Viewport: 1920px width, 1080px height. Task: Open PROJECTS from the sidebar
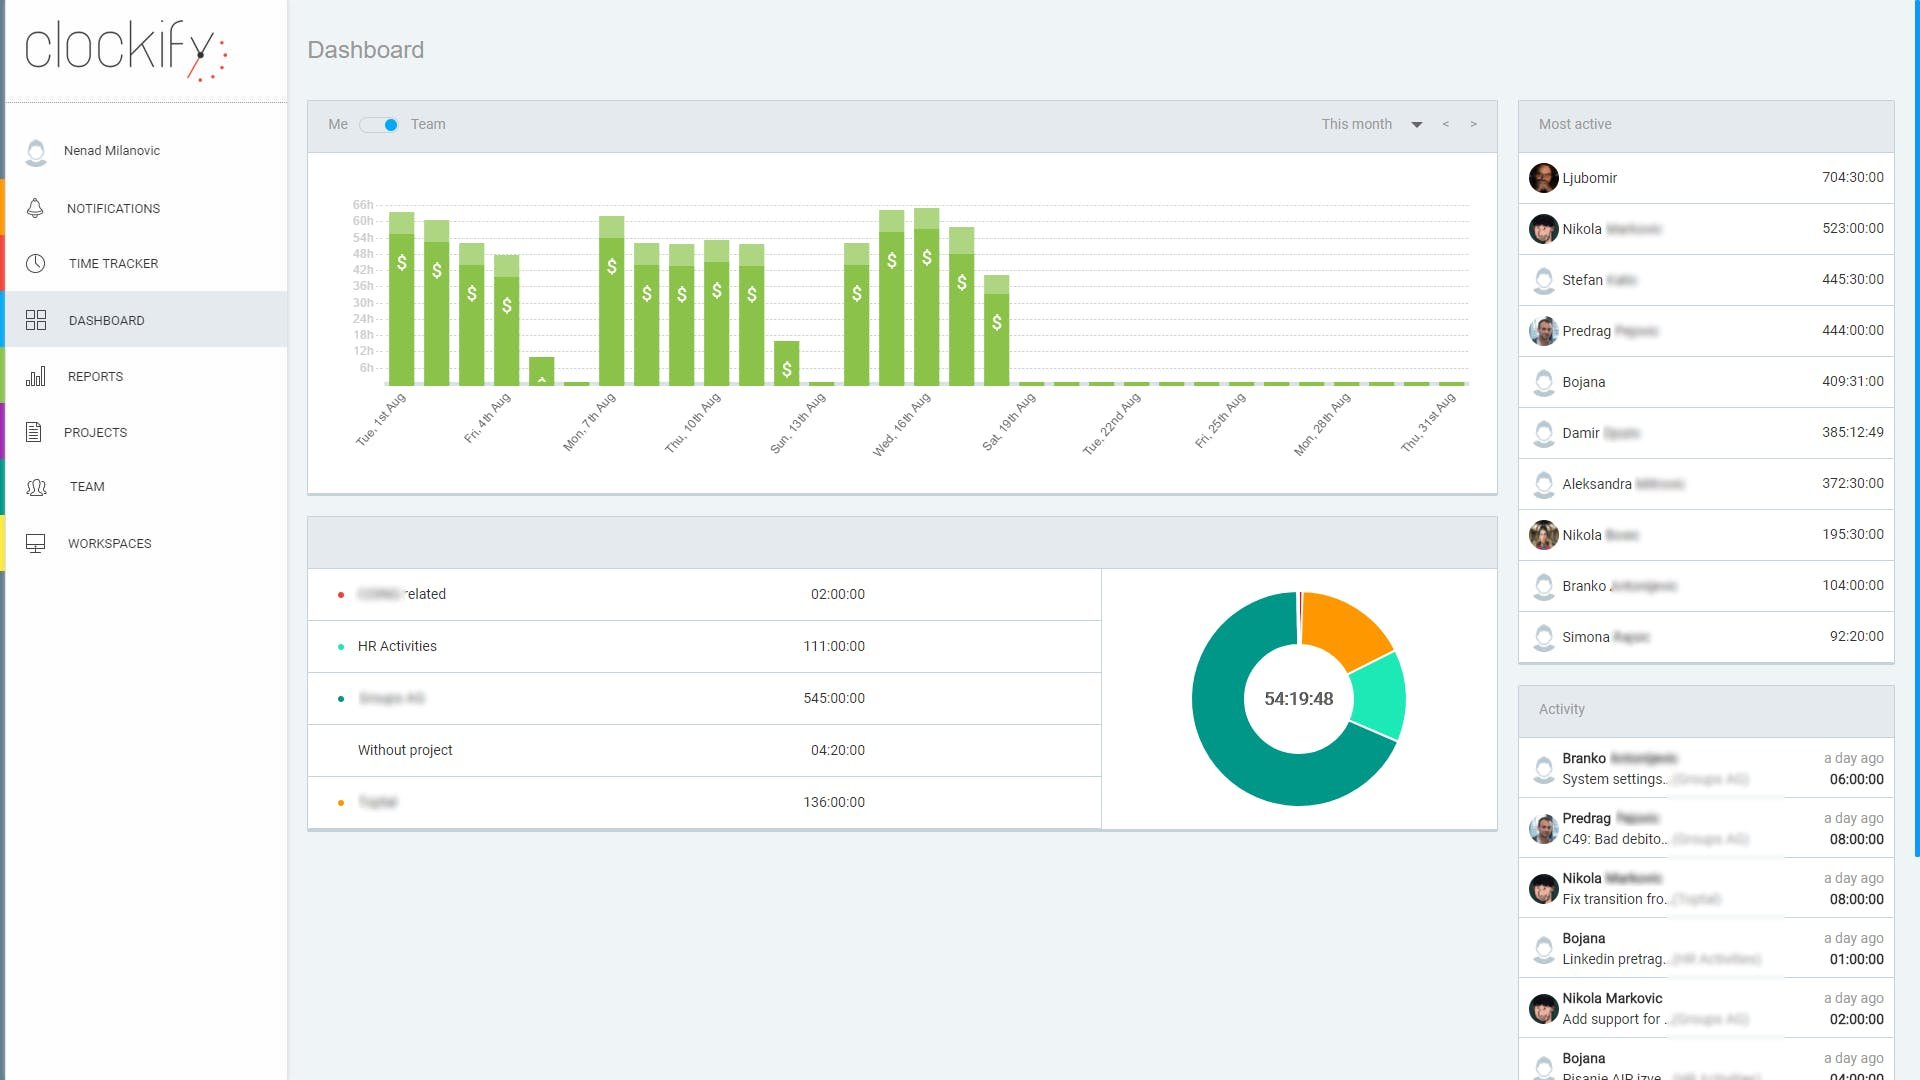click(146, 432)
